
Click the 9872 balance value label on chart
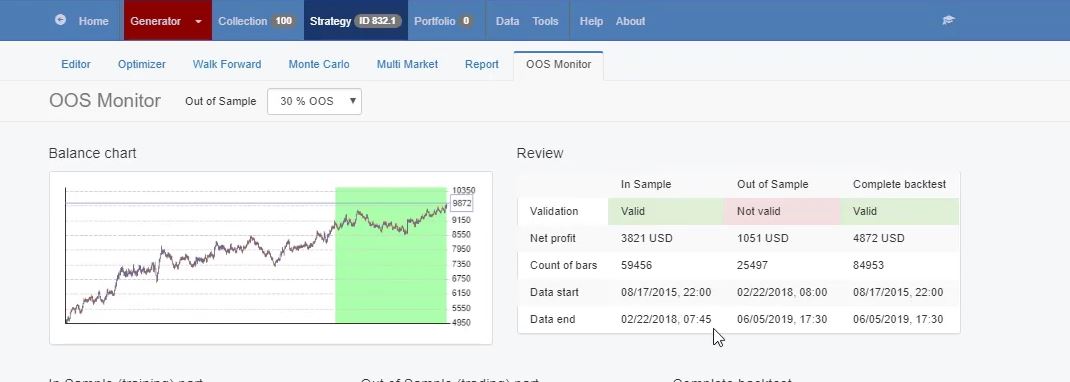tap(462, 203)
